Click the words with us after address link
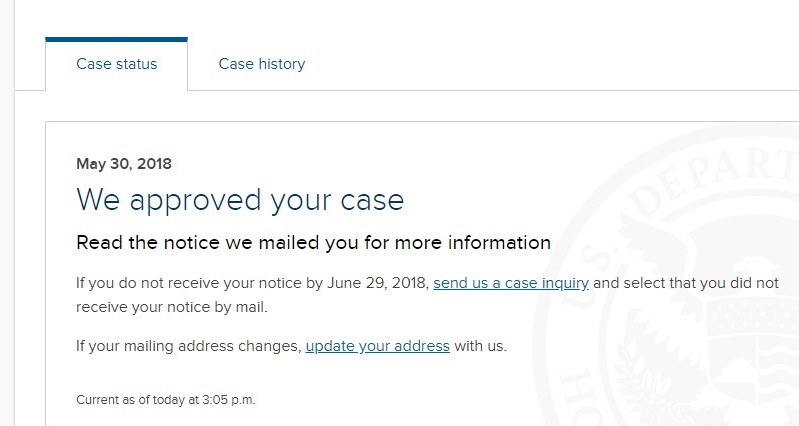 point(481,347)
